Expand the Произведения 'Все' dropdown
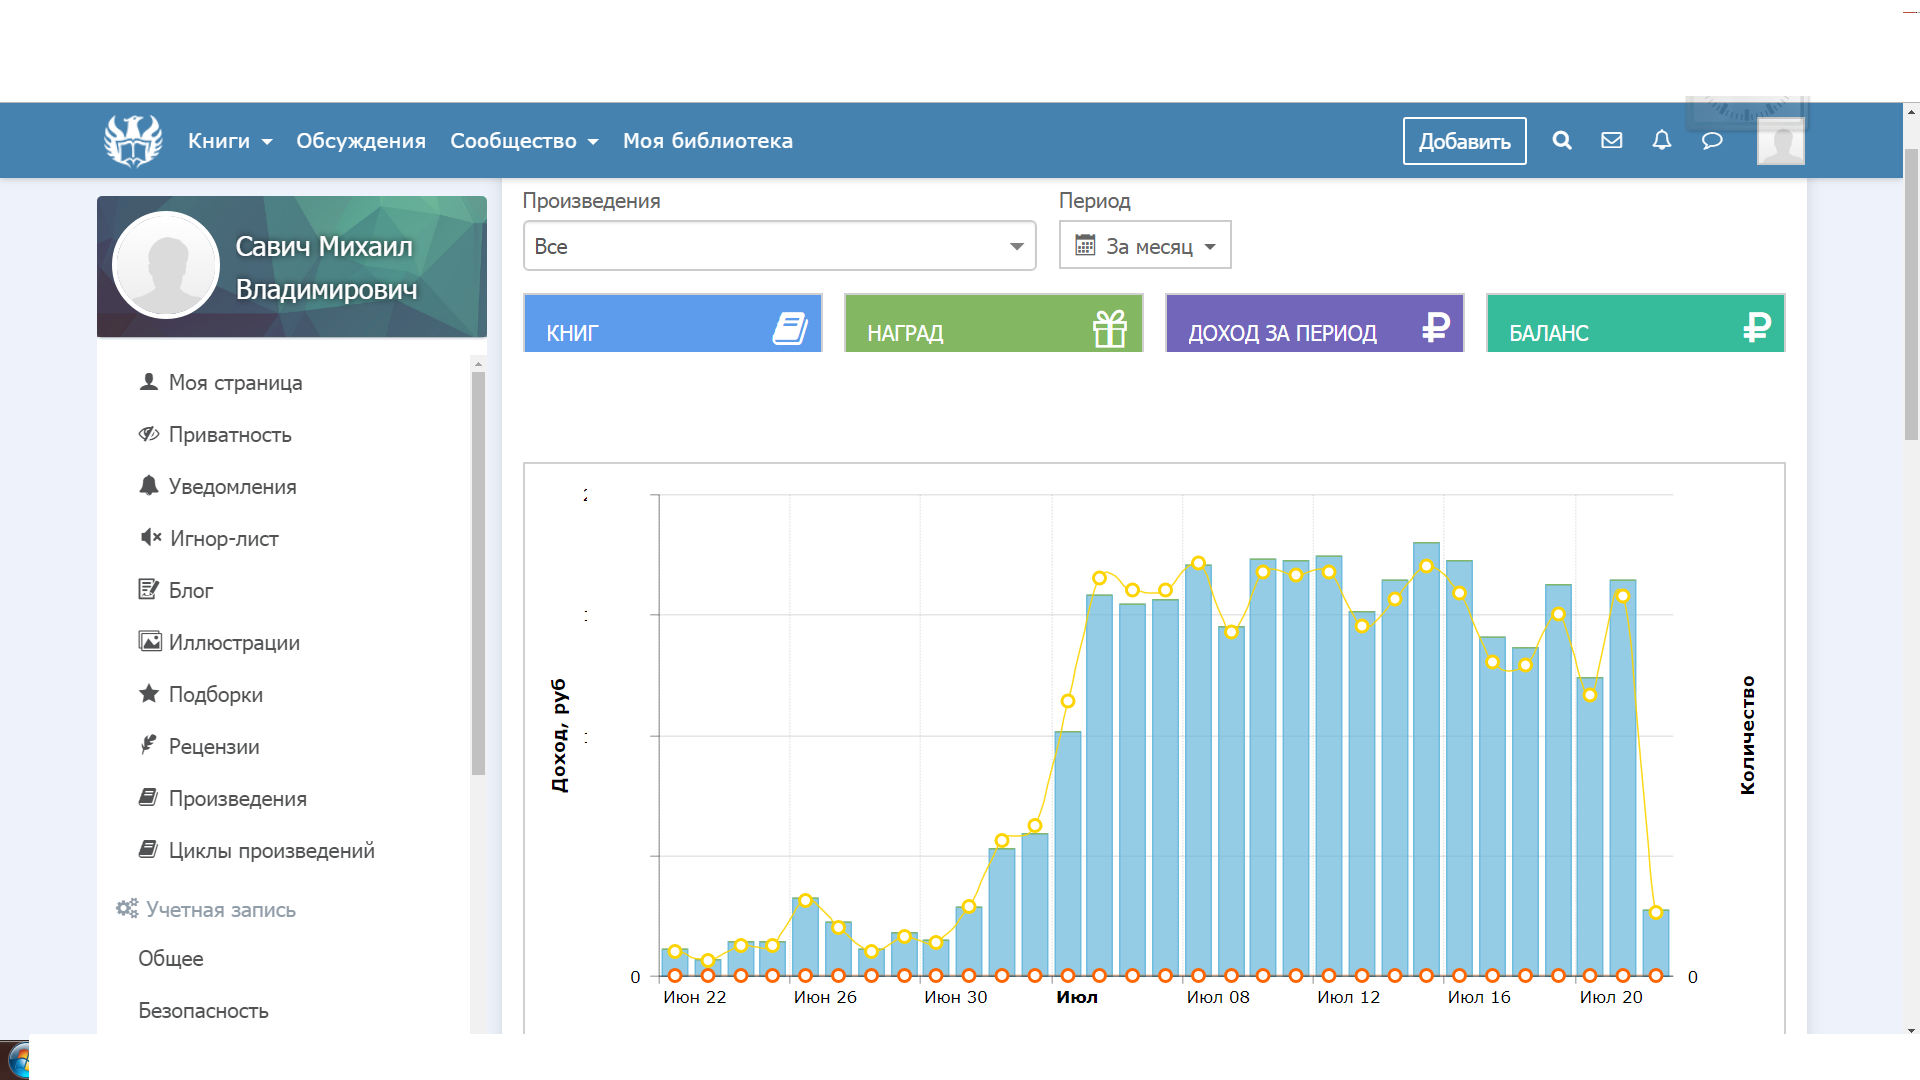This screenshot has height=1080, width=1920. [779, 246]
